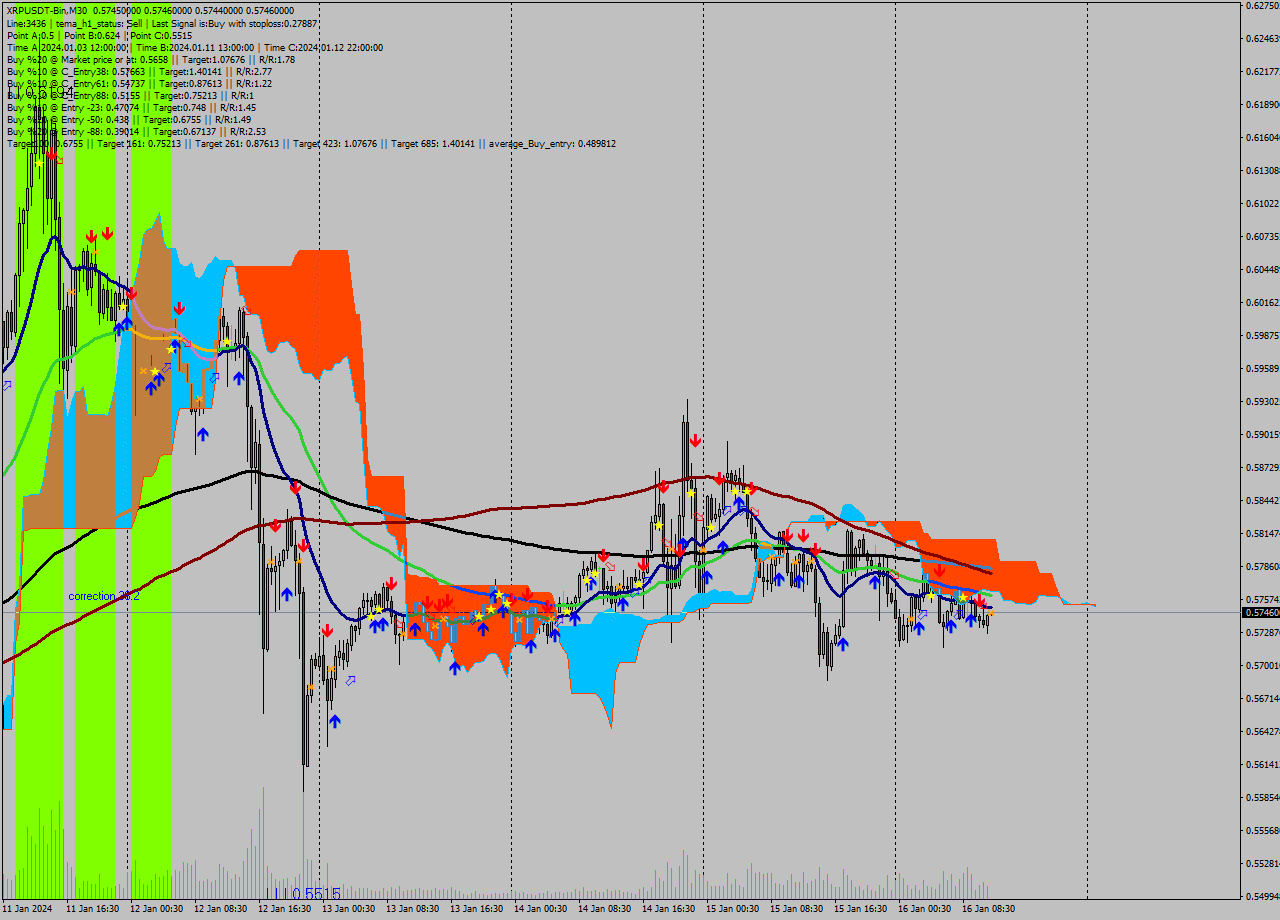Click the '14 Jan 08:30' time axis label

(605, 909)
